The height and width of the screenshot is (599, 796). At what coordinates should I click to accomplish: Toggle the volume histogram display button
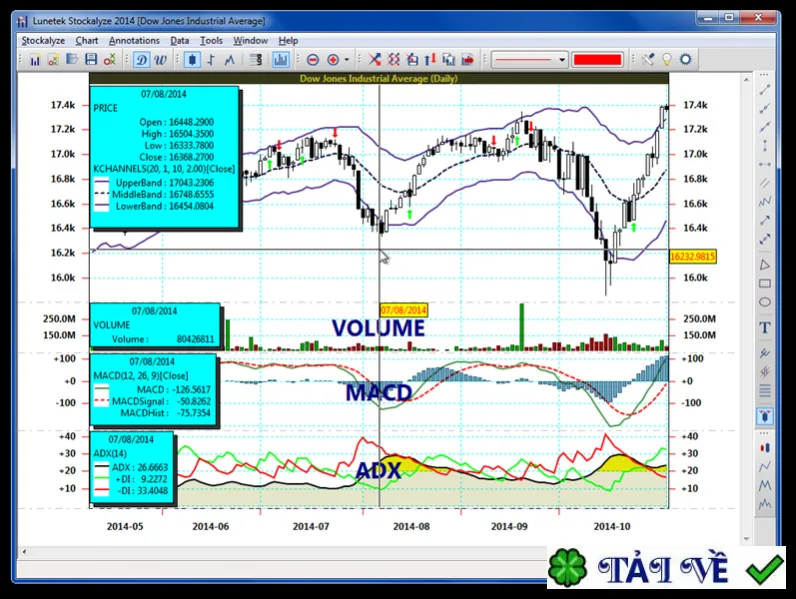coord(280,60)
